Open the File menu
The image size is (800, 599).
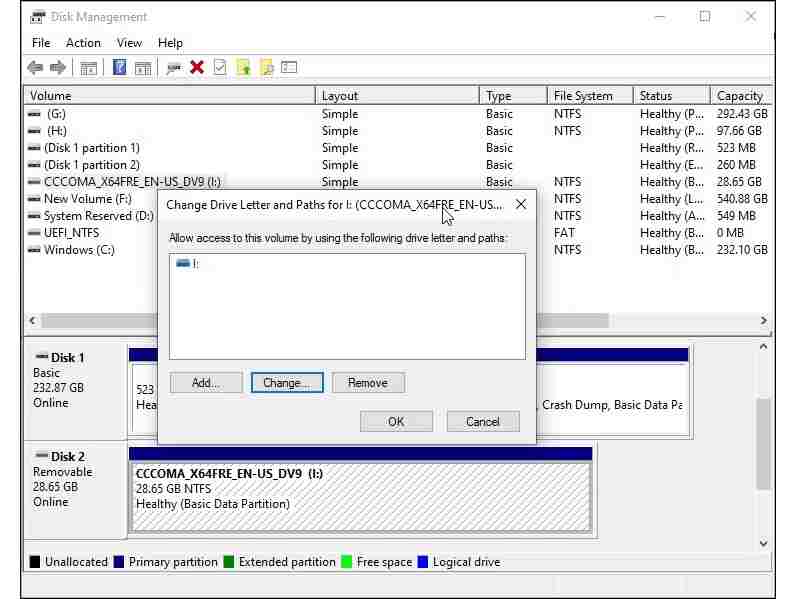pyautogui.click(x=41, y=43)
